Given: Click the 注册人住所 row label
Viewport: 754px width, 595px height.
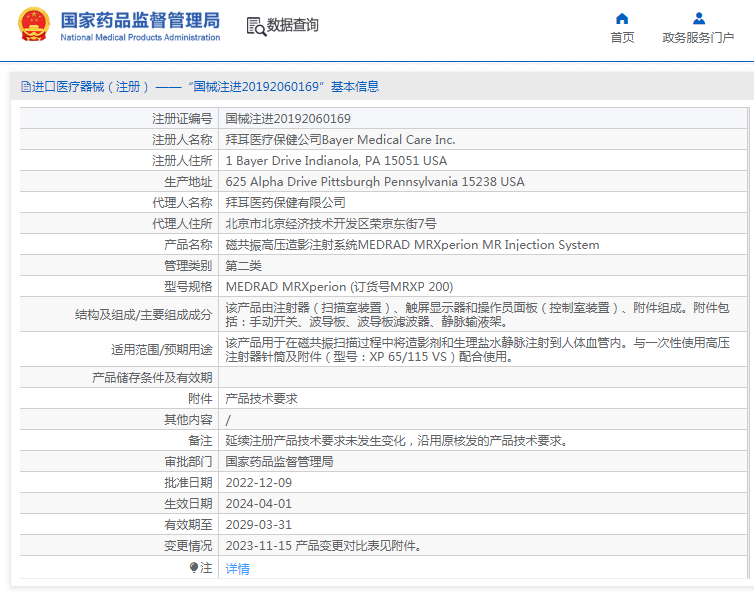Looking at the screenshot, I should pyautogui.click(x=182, y=161).
